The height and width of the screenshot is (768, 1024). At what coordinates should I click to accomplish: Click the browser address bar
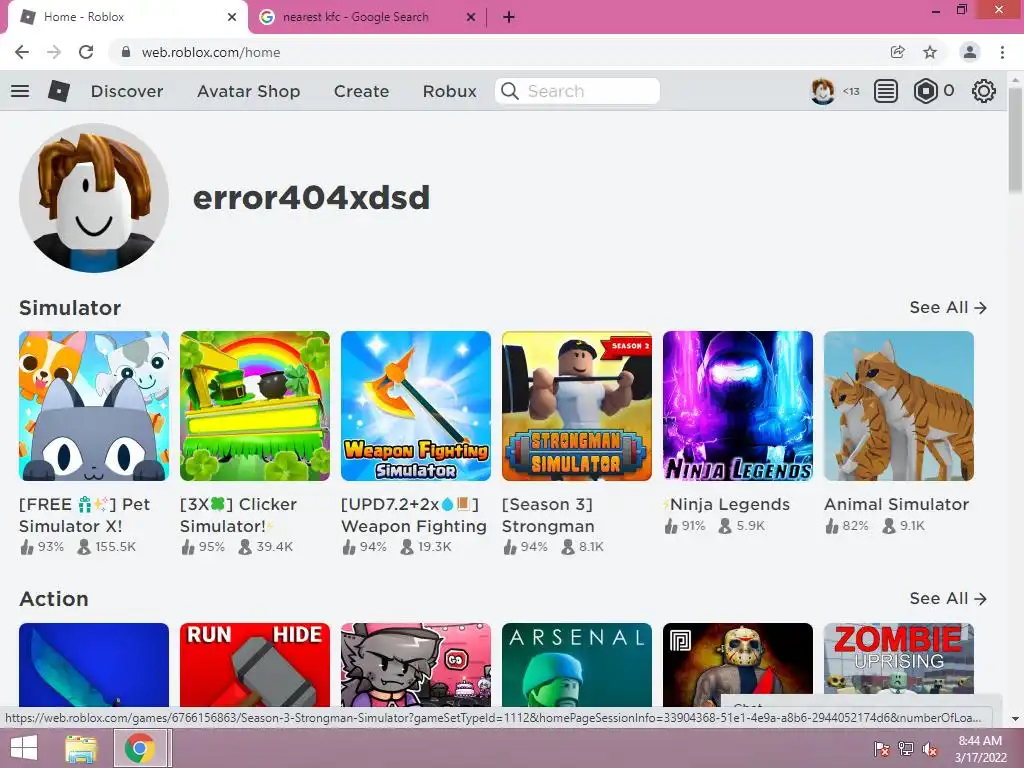496,52
